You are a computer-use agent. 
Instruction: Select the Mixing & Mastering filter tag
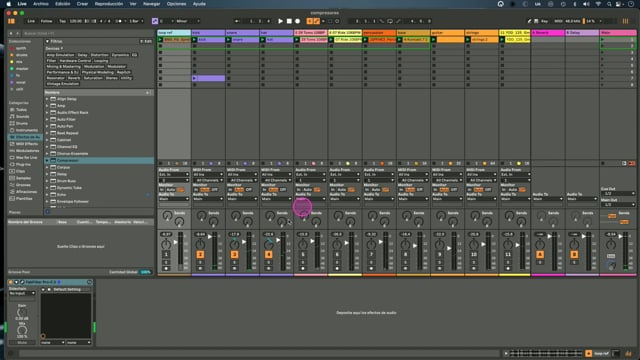(64, 66)
